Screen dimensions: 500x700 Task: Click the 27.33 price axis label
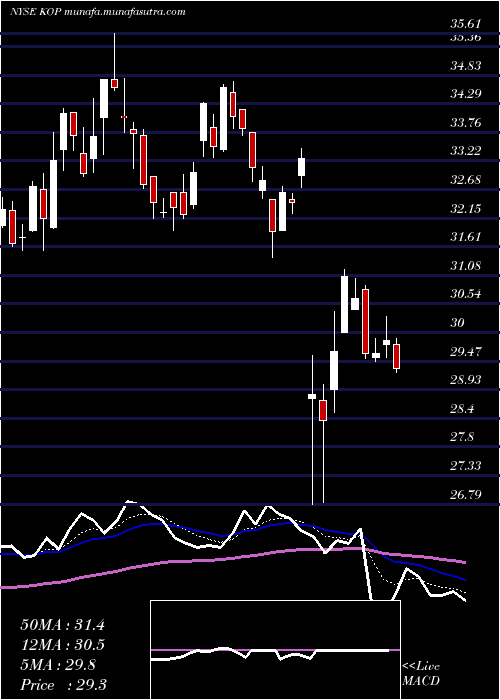[466, 466]
